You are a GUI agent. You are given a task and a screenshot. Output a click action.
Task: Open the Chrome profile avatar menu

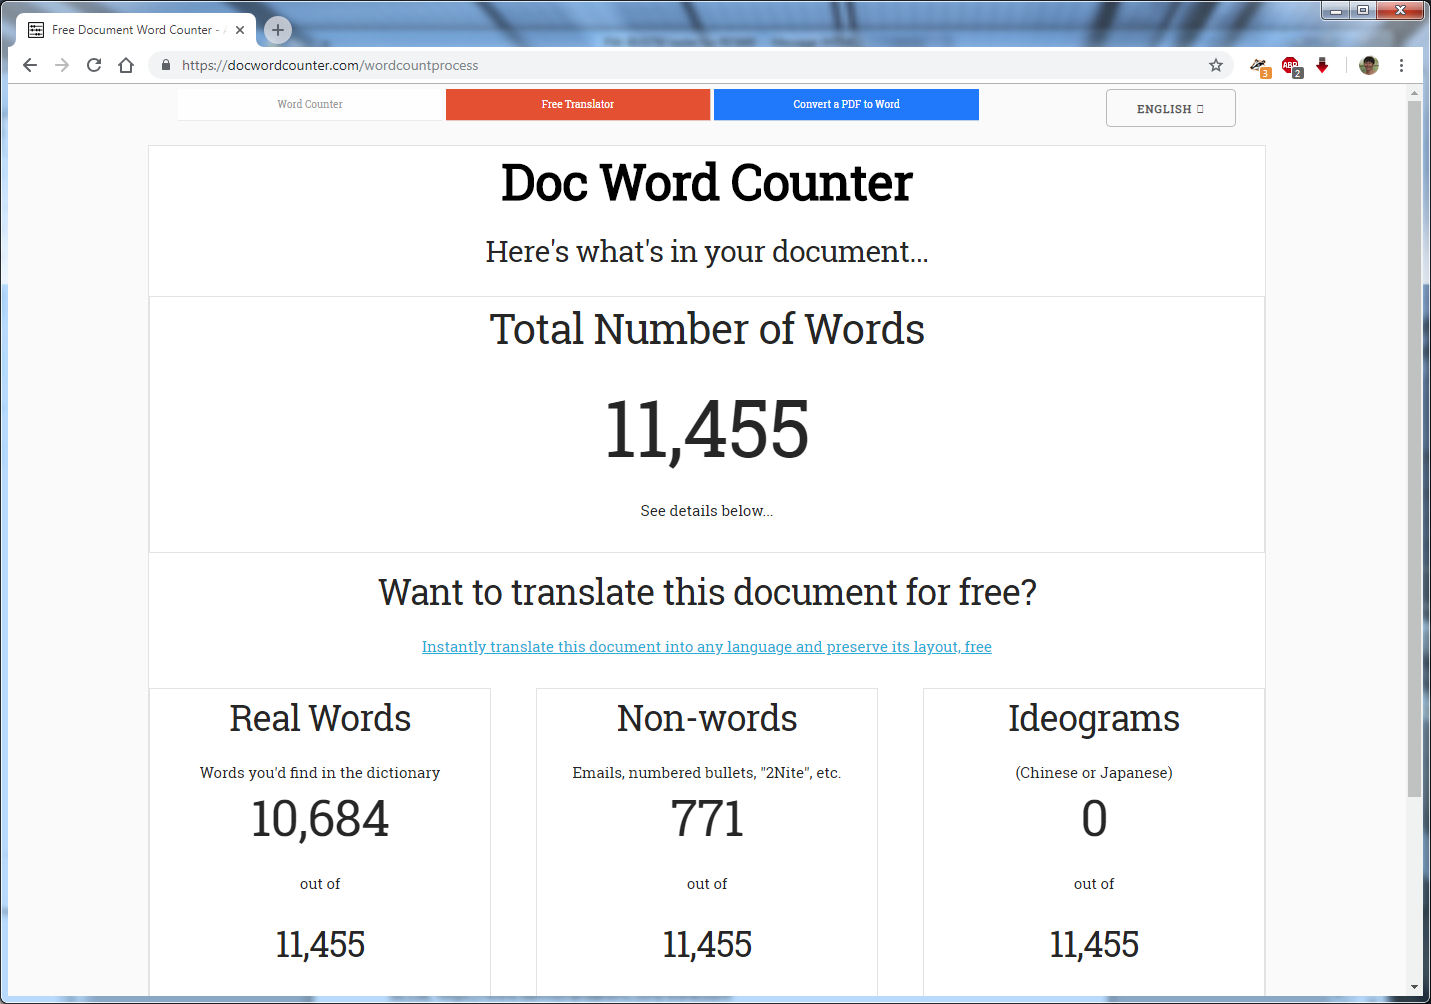point(1368,65)
